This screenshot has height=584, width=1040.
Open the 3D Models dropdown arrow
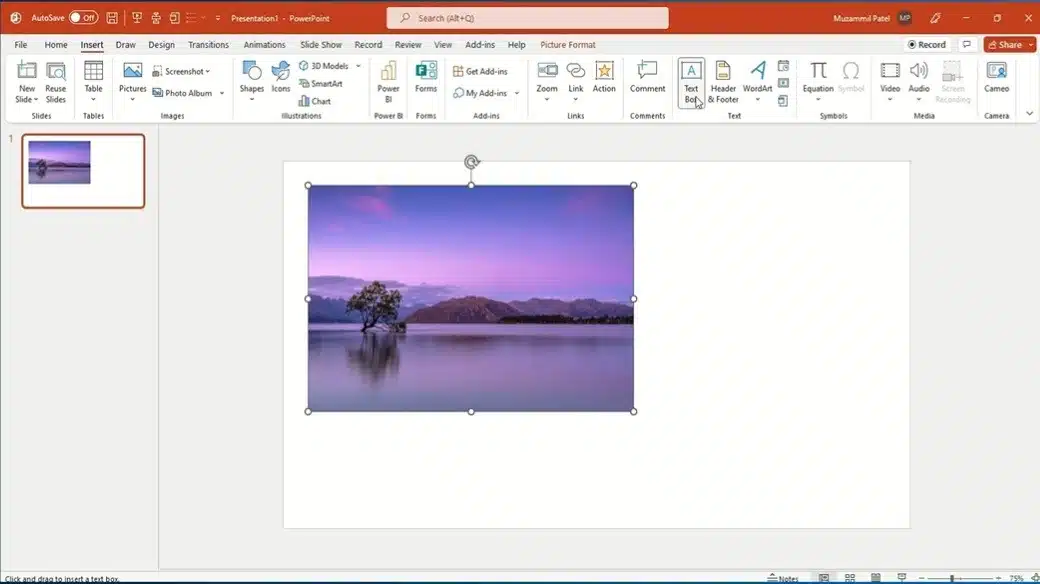coord(358,66)
